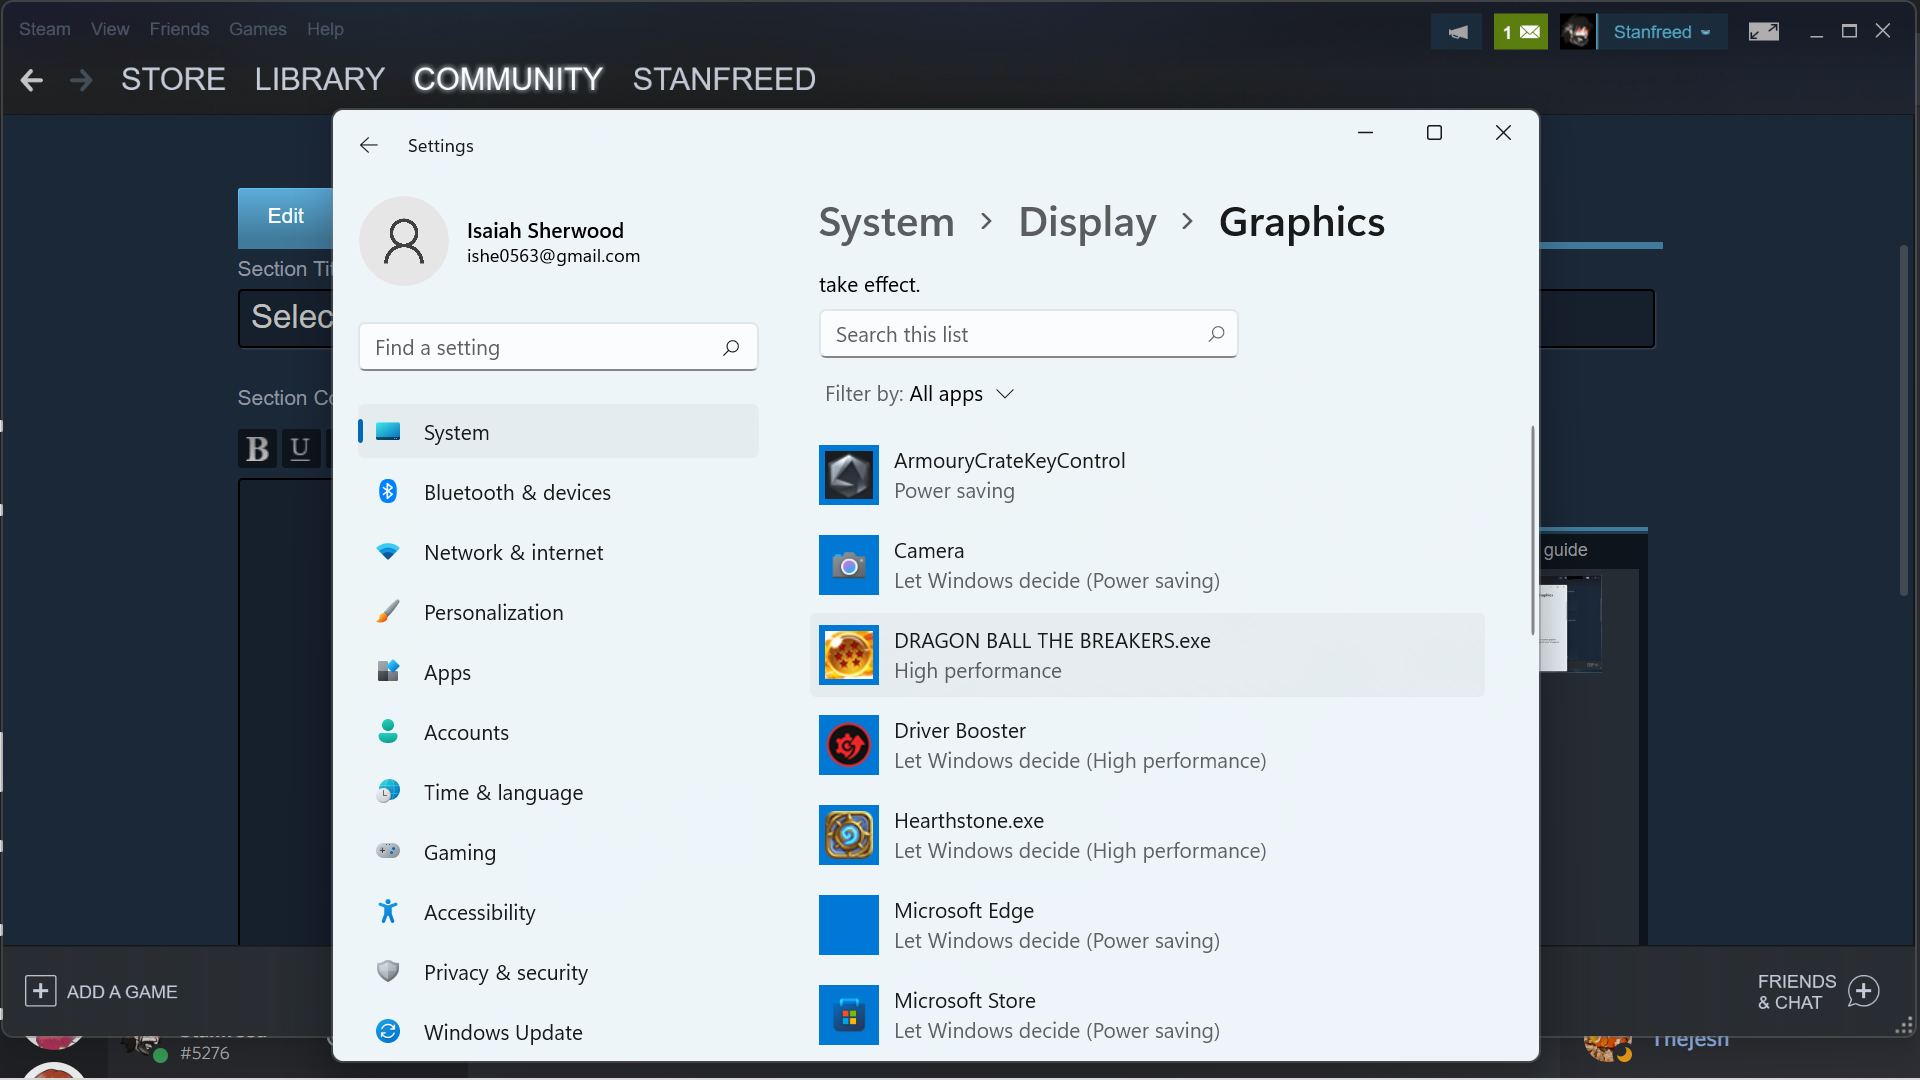Go to Display breadcrumb link
Image resolution: width=1920 pixels, height=1080 pixels.
click(x=1087, y=222)
